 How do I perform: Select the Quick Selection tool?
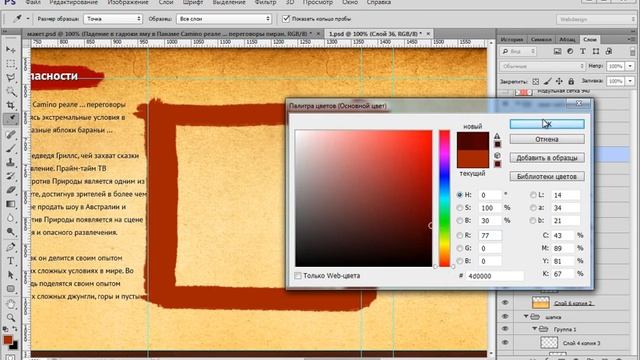pyautogui.click(x=11, y=91)
